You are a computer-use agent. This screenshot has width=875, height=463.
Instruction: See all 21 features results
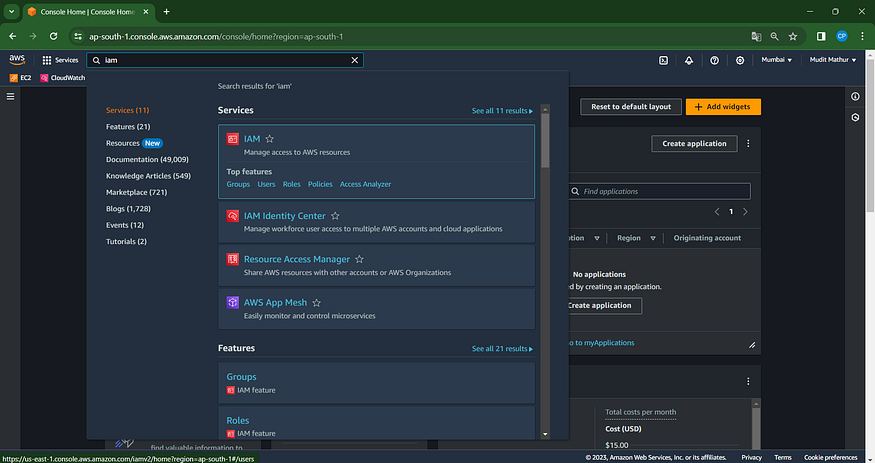[502, 349]
